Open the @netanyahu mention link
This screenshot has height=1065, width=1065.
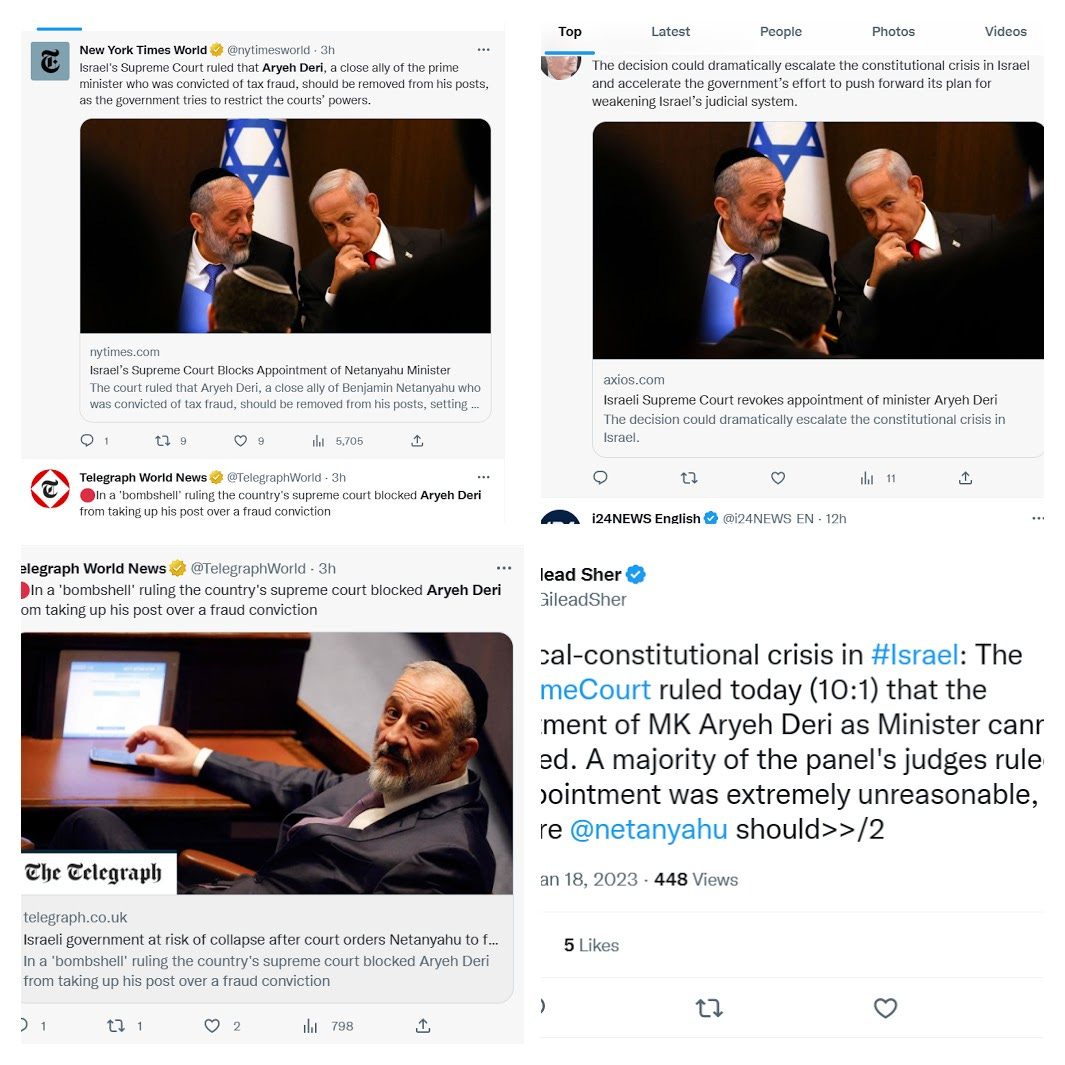point(649,829)
